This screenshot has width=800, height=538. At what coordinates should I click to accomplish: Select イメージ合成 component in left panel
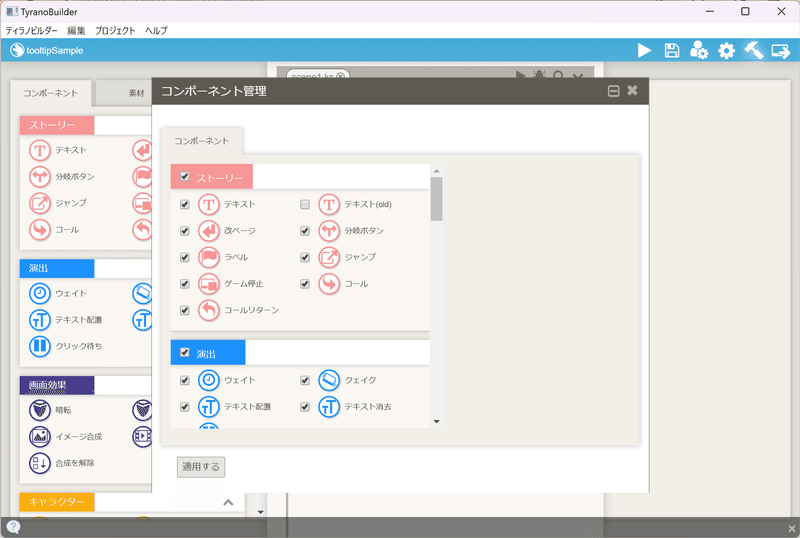pyautogui.click(x=66, y=436)
